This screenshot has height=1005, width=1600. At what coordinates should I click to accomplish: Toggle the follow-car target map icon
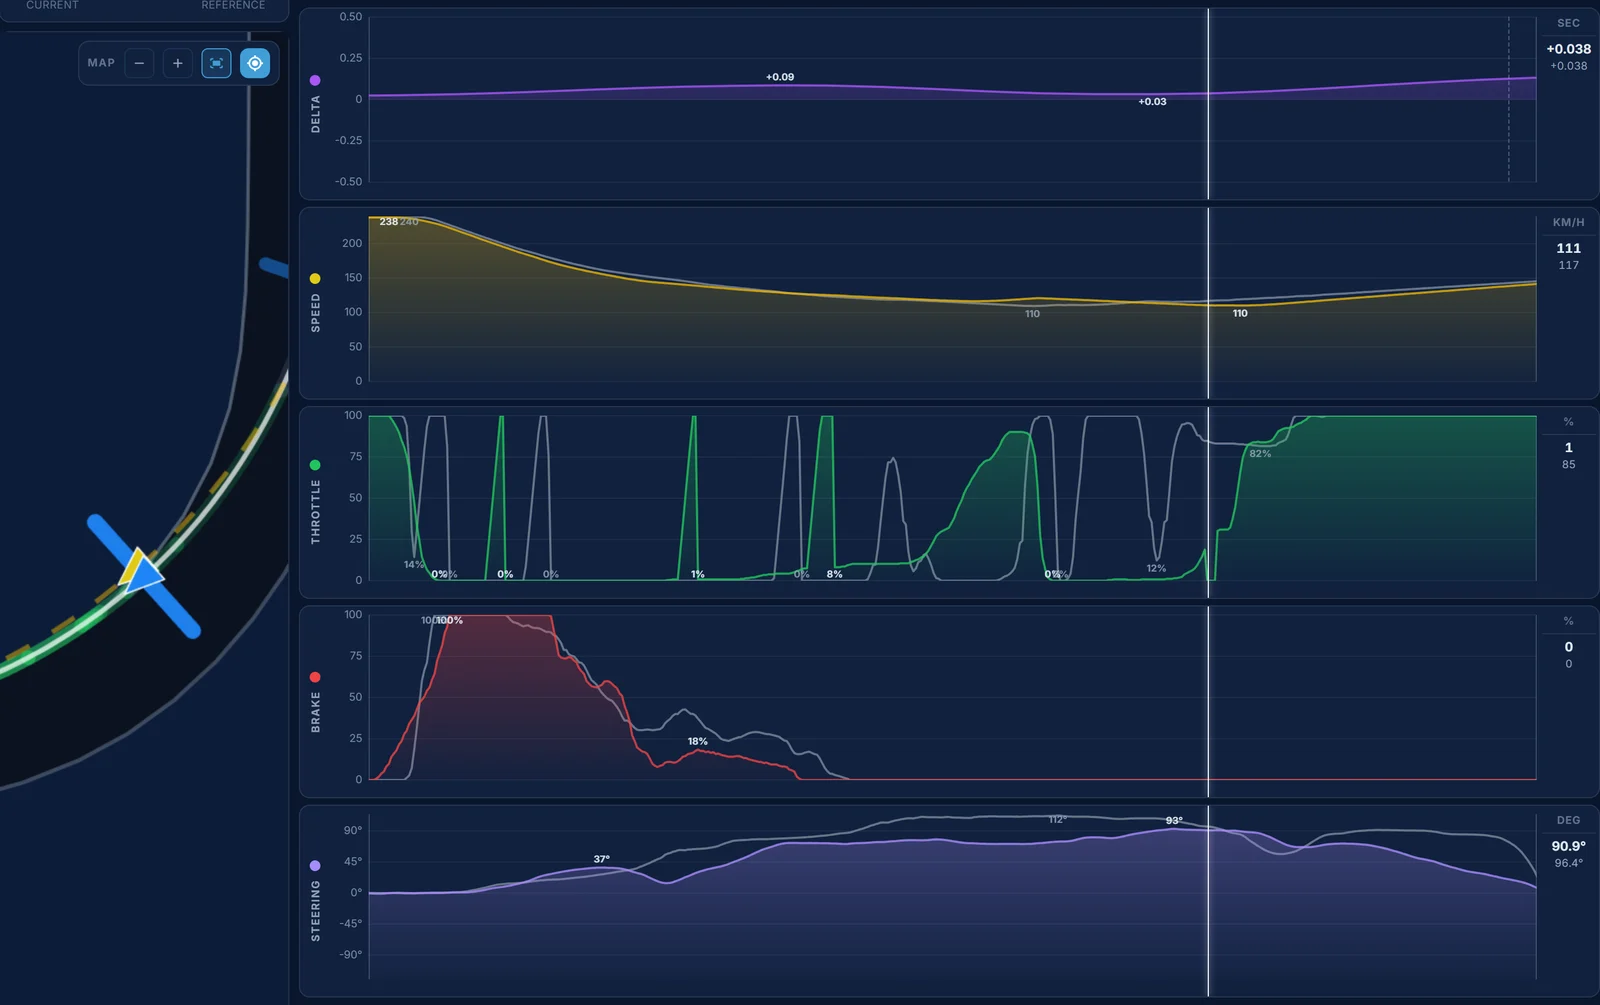255,63
